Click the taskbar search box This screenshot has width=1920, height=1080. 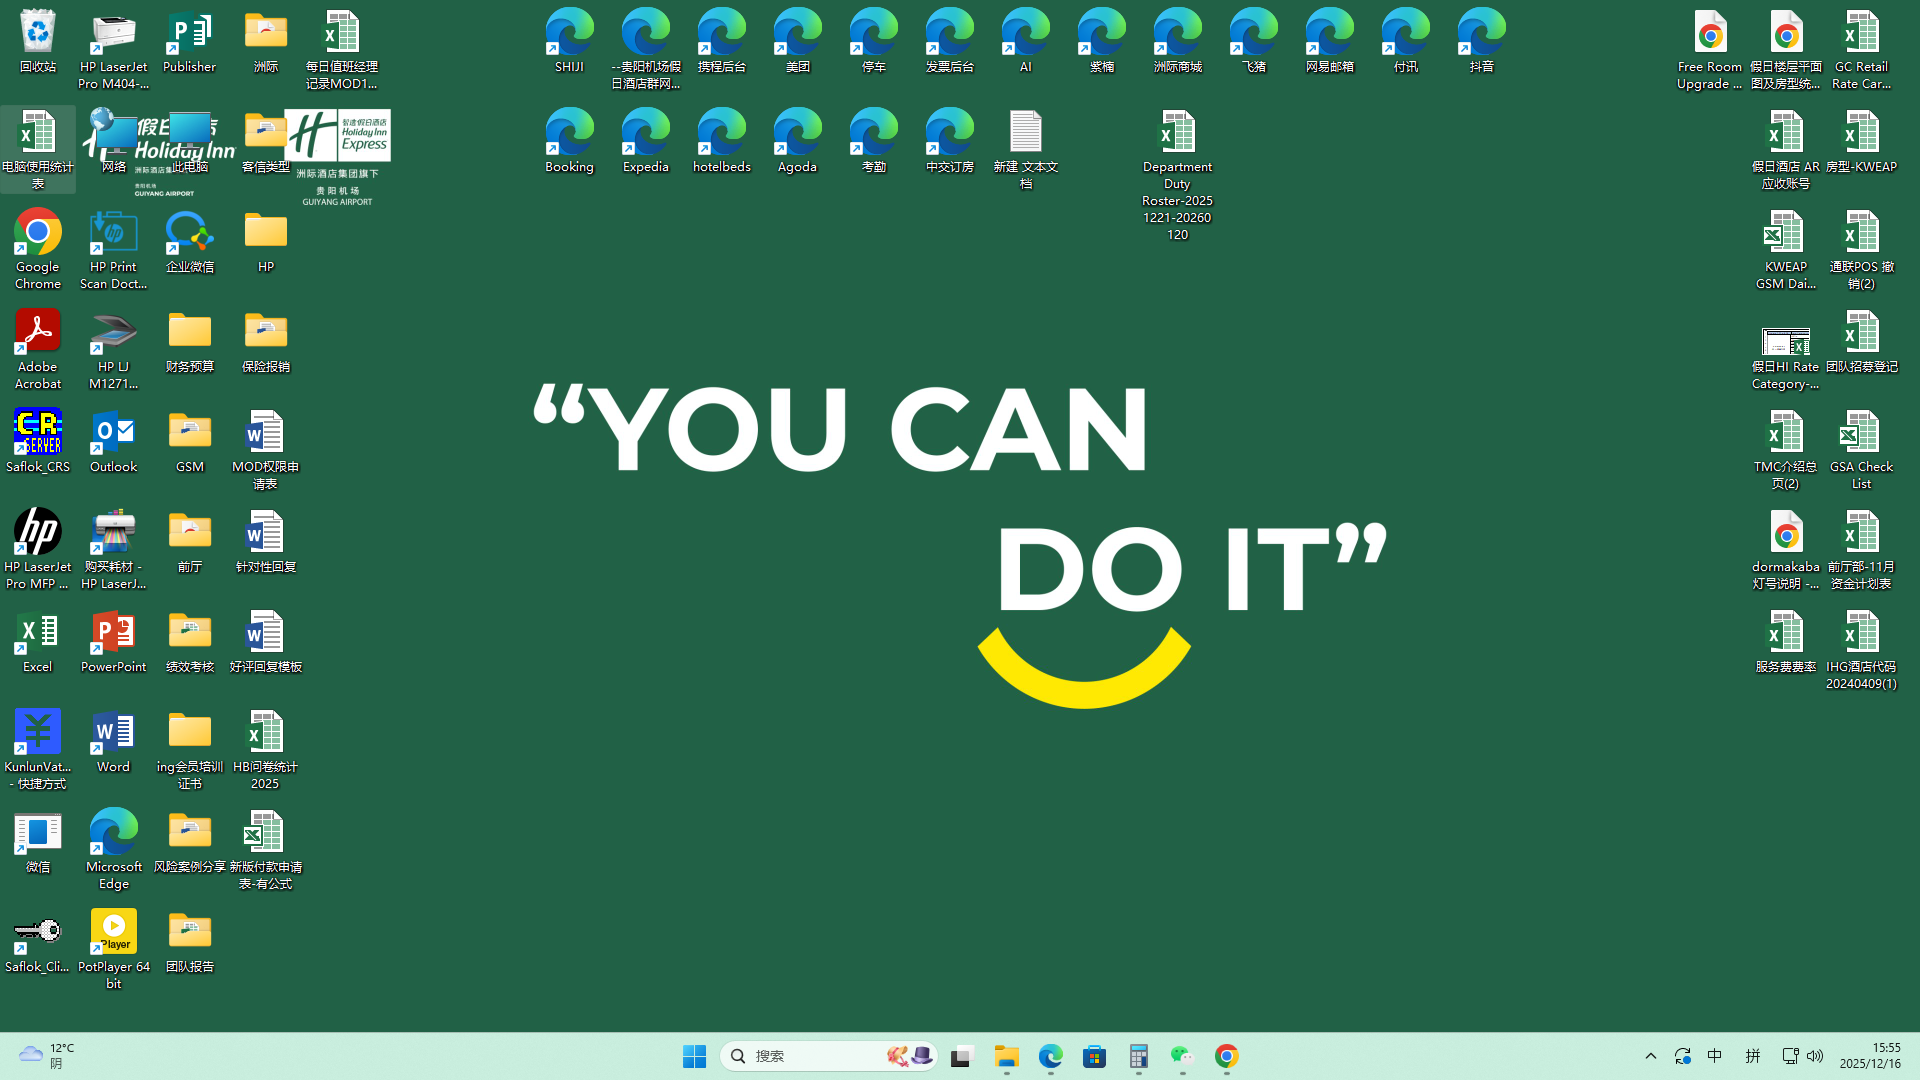810,1056
